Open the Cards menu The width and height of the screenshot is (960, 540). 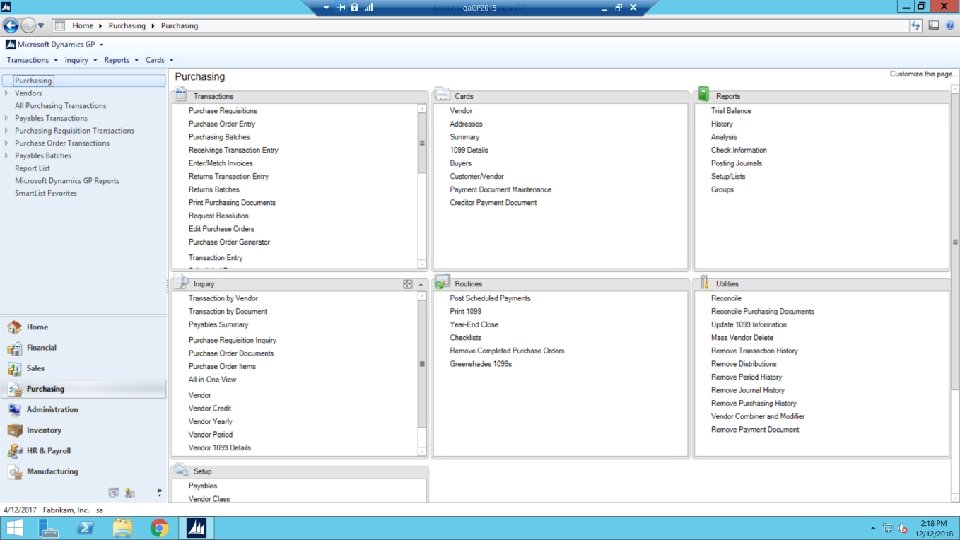point(159,60)
